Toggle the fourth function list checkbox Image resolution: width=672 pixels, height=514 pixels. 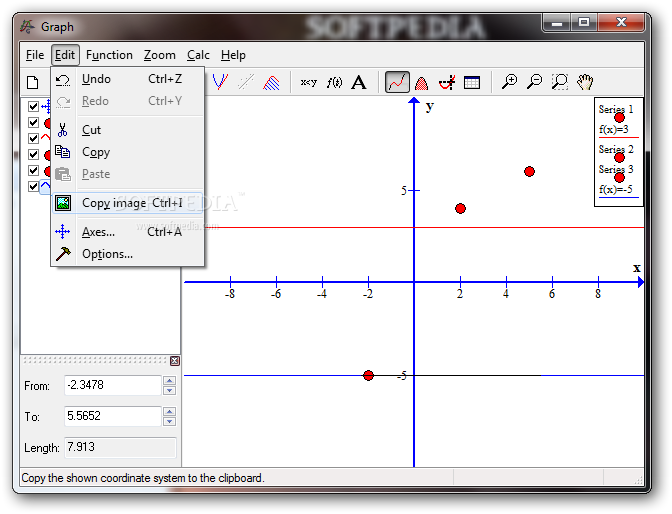[33, 154]
